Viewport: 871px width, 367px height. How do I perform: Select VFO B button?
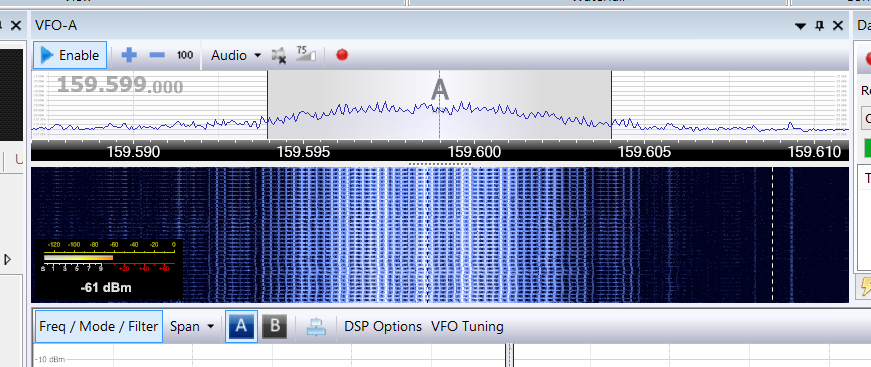point(274,326)
